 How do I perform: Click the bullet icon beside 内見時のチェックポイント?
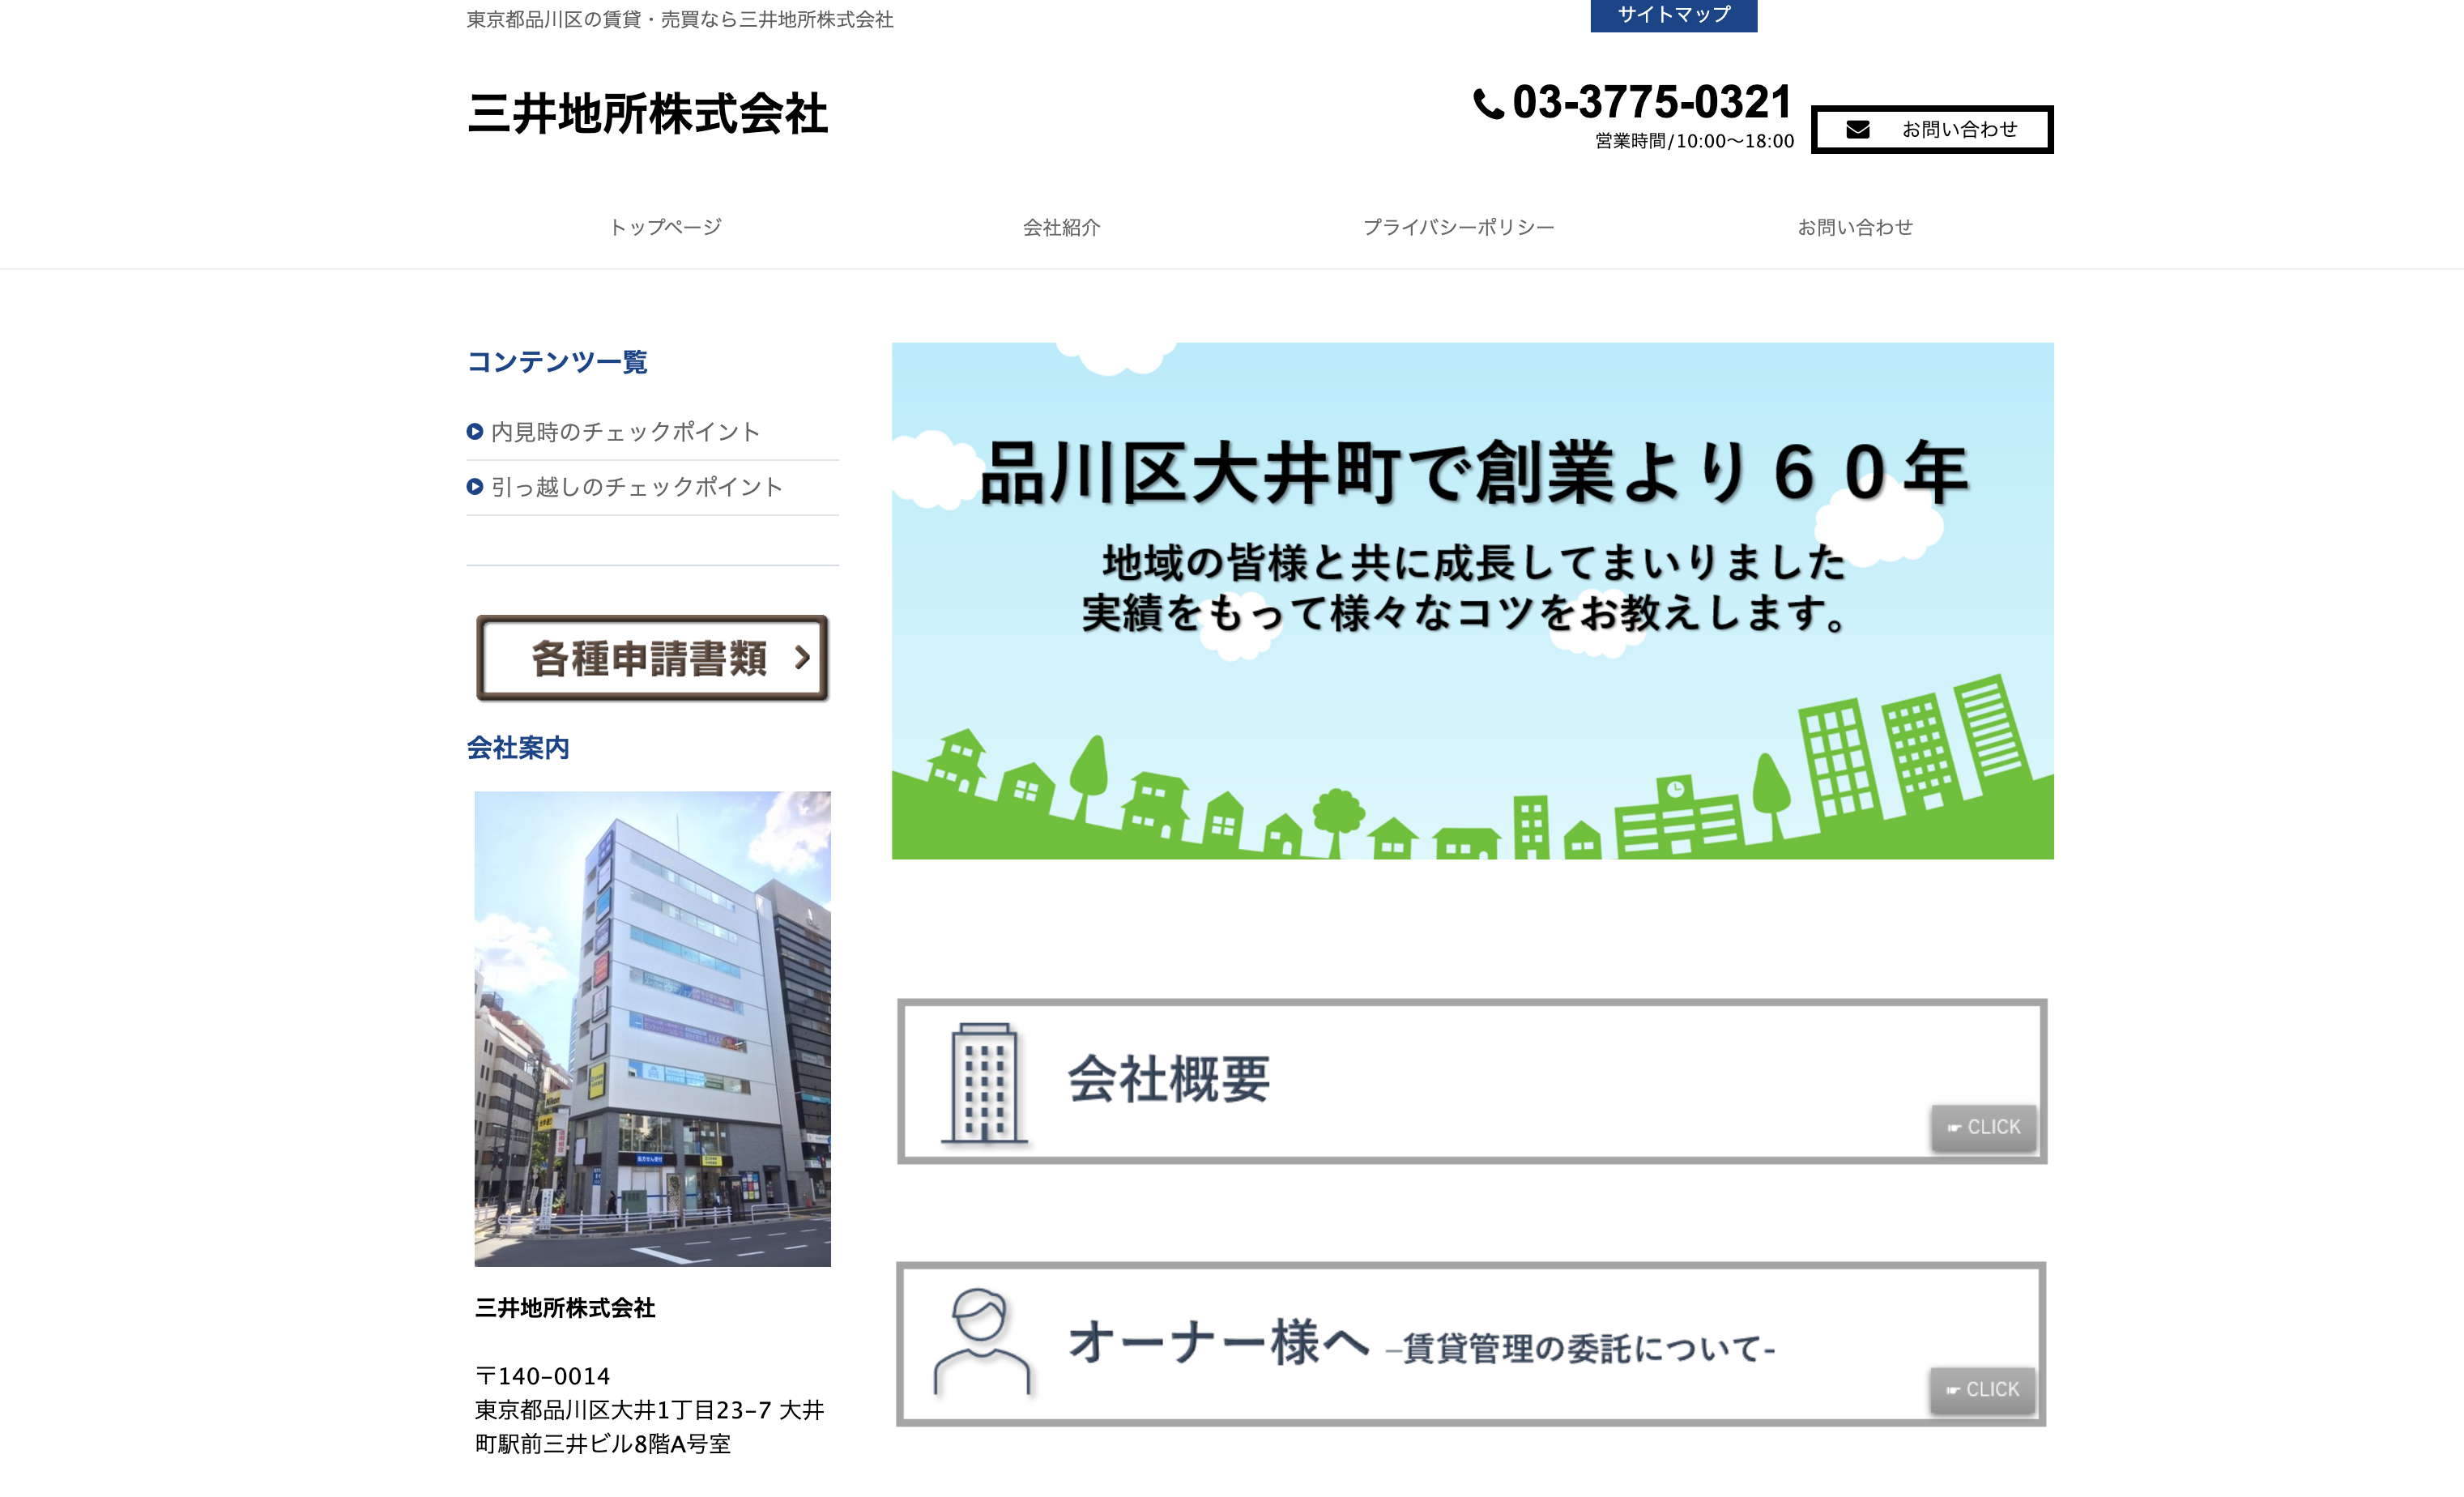(475, 432)
